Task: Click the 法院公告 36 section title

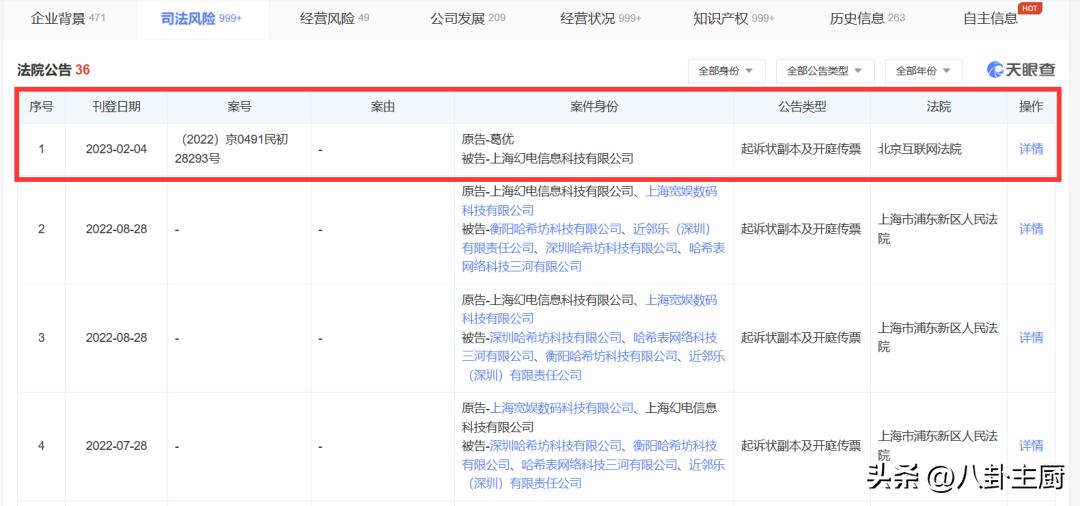Action: click(54, 70)
